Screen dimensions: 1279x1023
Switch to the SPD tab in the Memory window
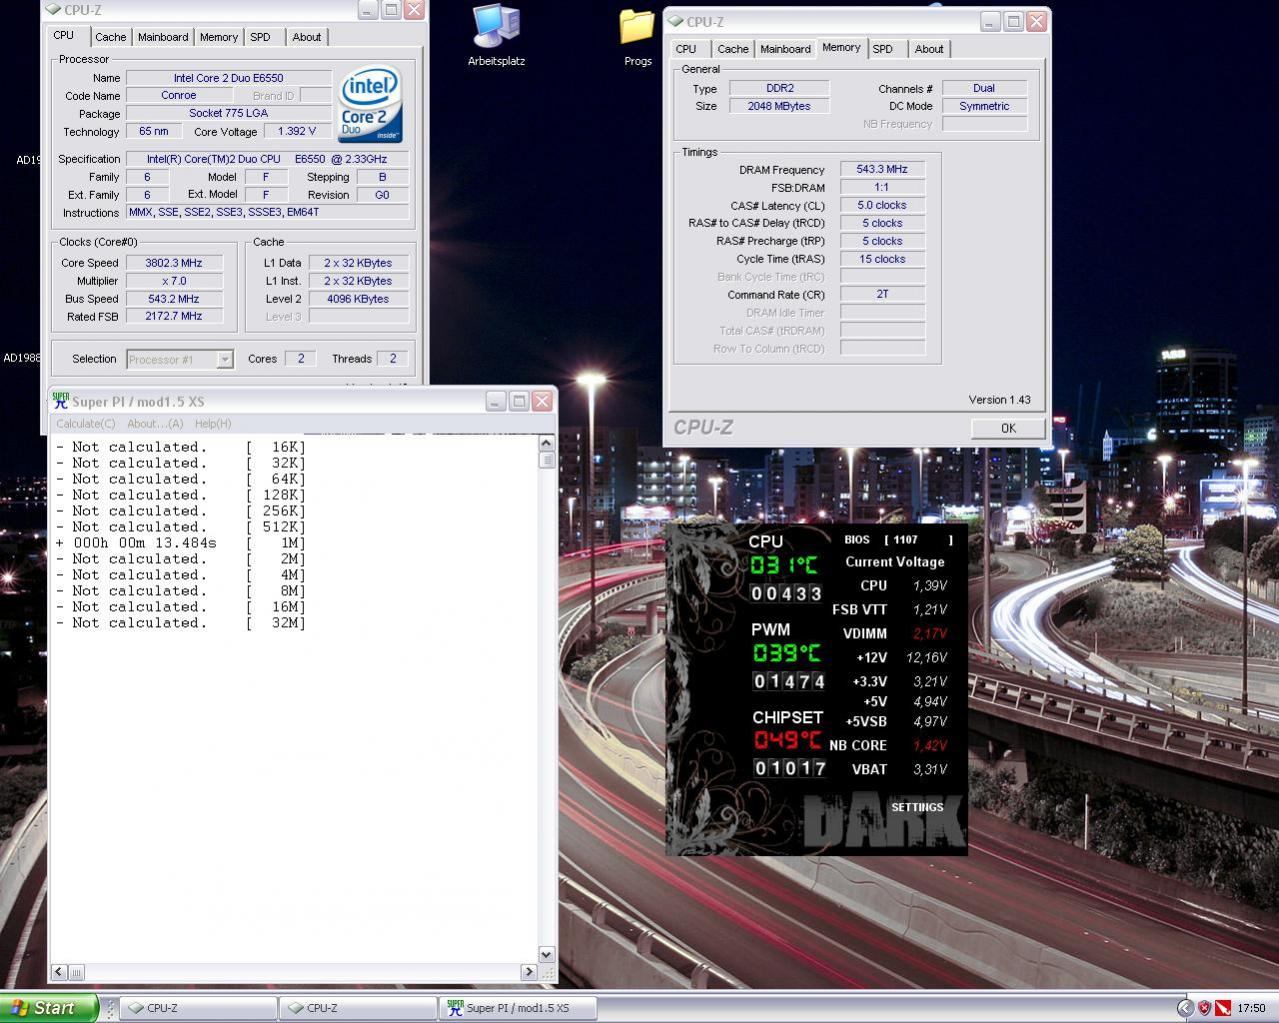tap(882, 49)
